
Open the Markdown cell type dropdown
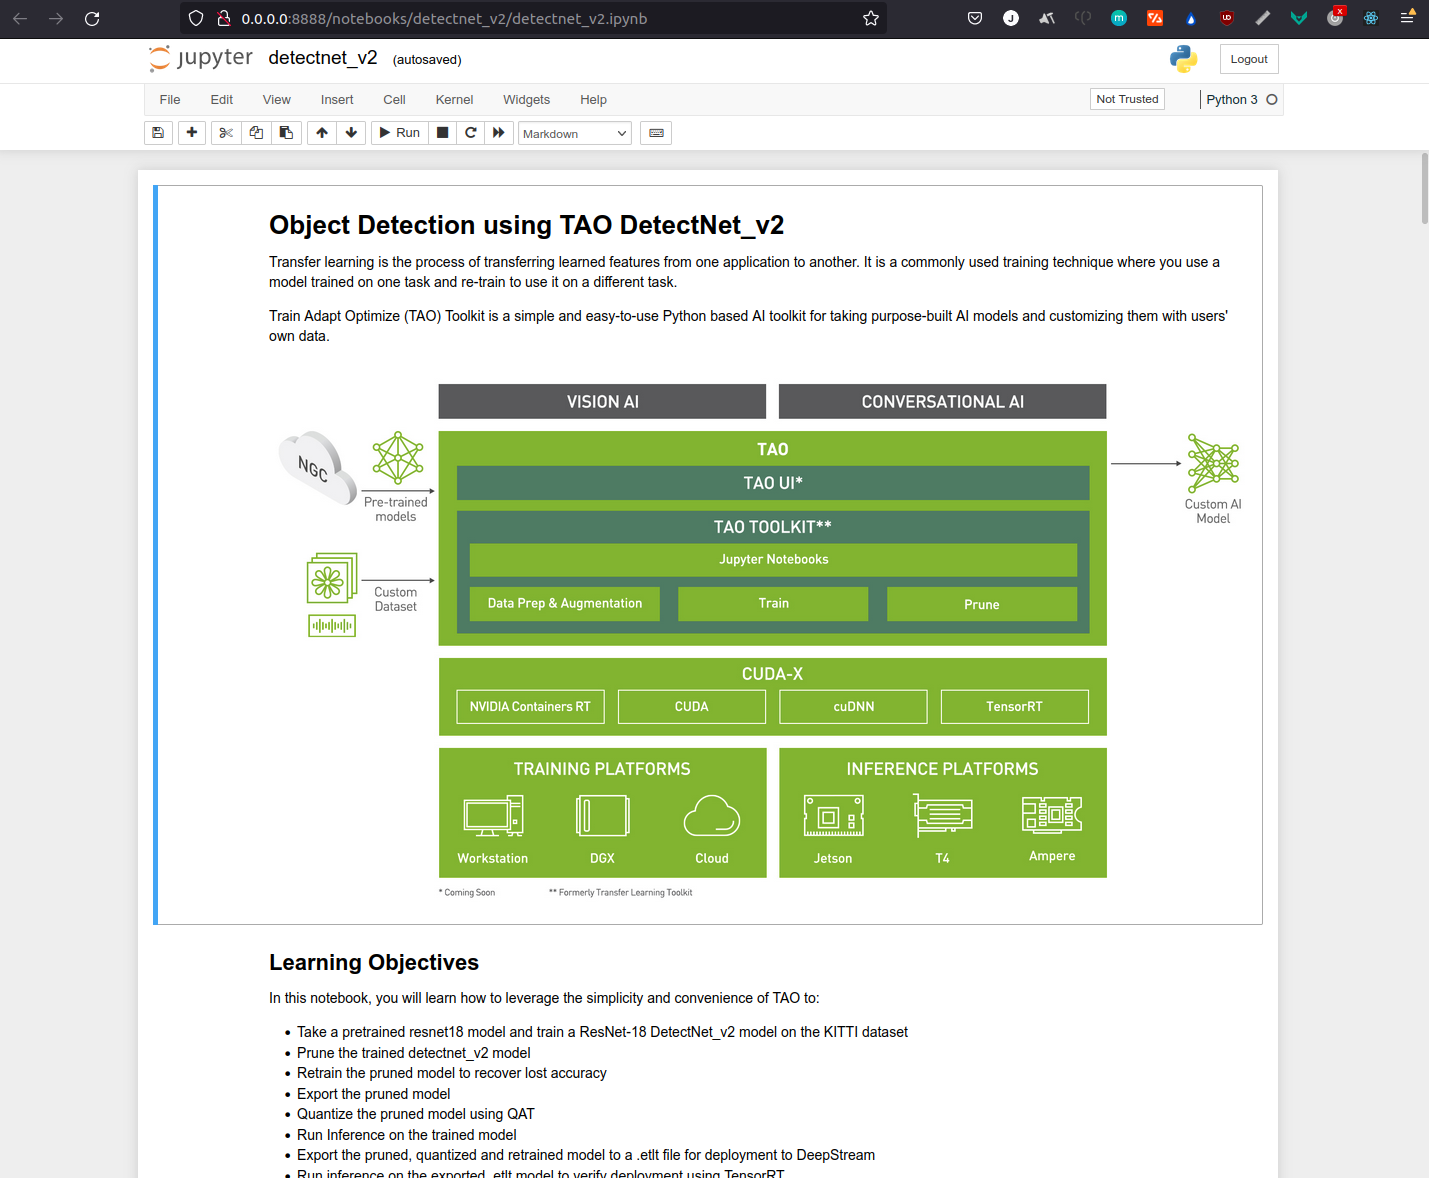click(x=575, y=133)
